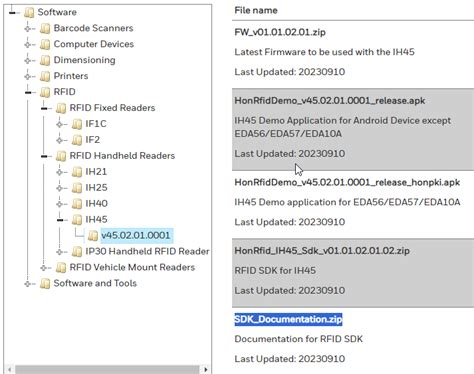Collapse the RFID tree node
Screen dimensions: 474x374
28,92
